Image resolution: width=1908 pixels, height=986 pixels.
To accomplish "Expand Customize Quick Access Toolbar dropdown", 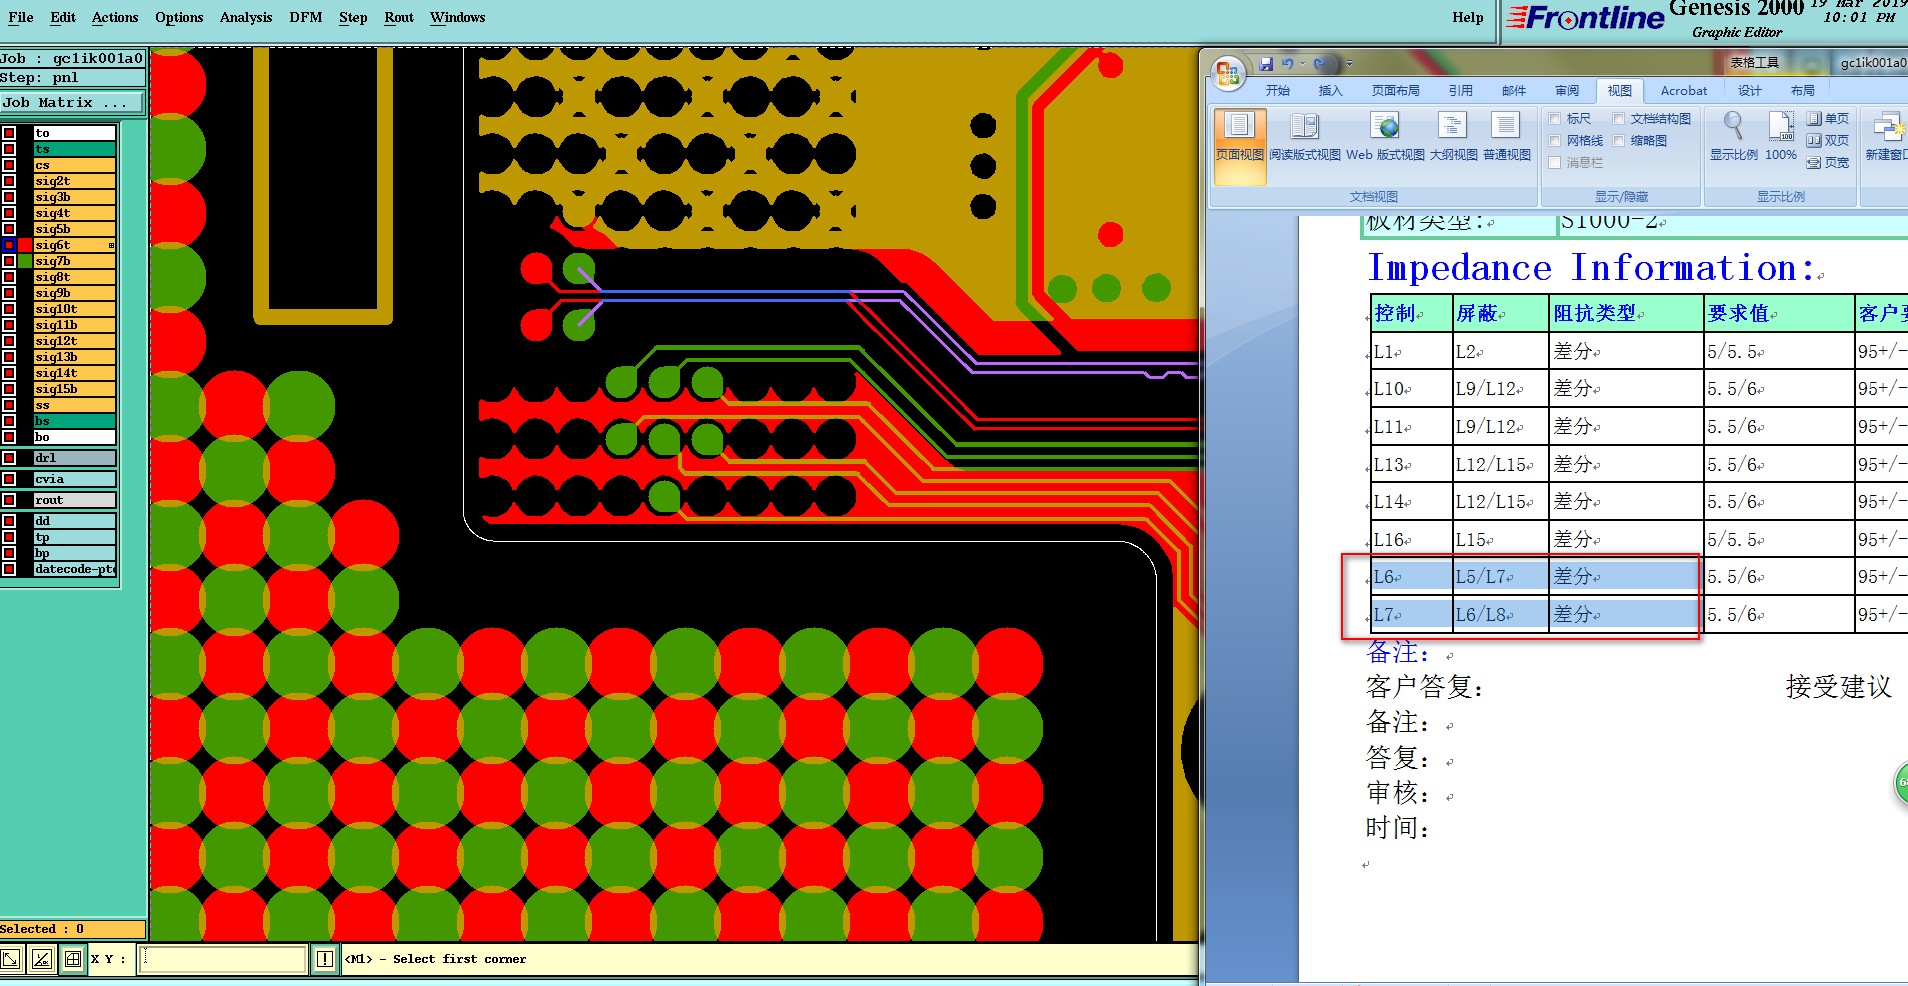I will point(1349,64).
